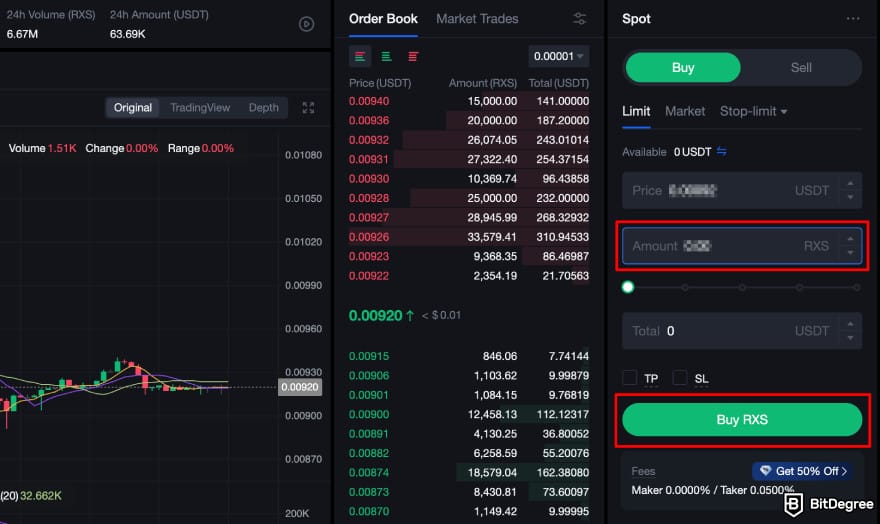This screenshot has width=880, height=524.
Task: Show both buy and sell orders view icon
Action: (360, 56)
